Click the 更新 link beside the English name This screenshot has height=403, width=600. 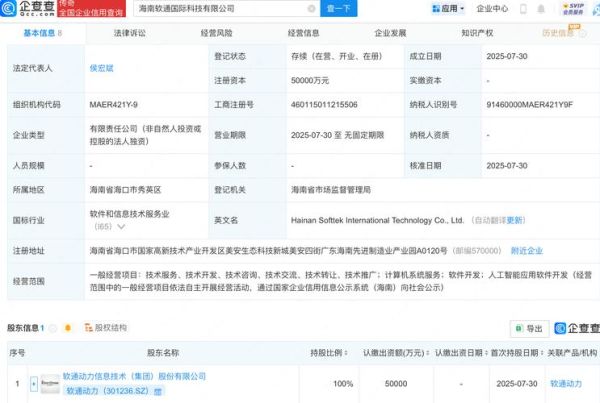tap(515, 220)
